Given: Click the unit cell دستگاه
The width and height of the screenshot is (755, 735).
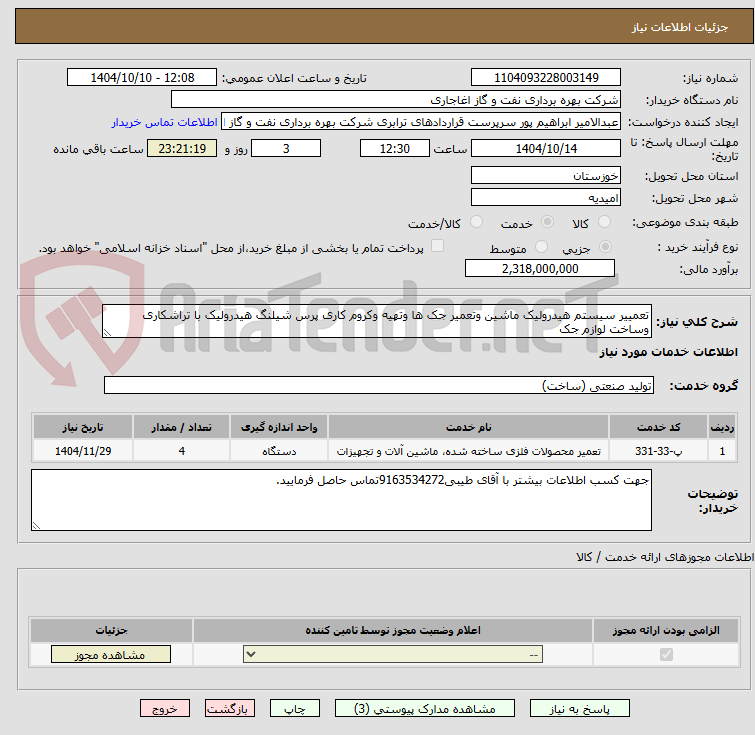Looking at the screenshot, I should (x=279, y=451).
